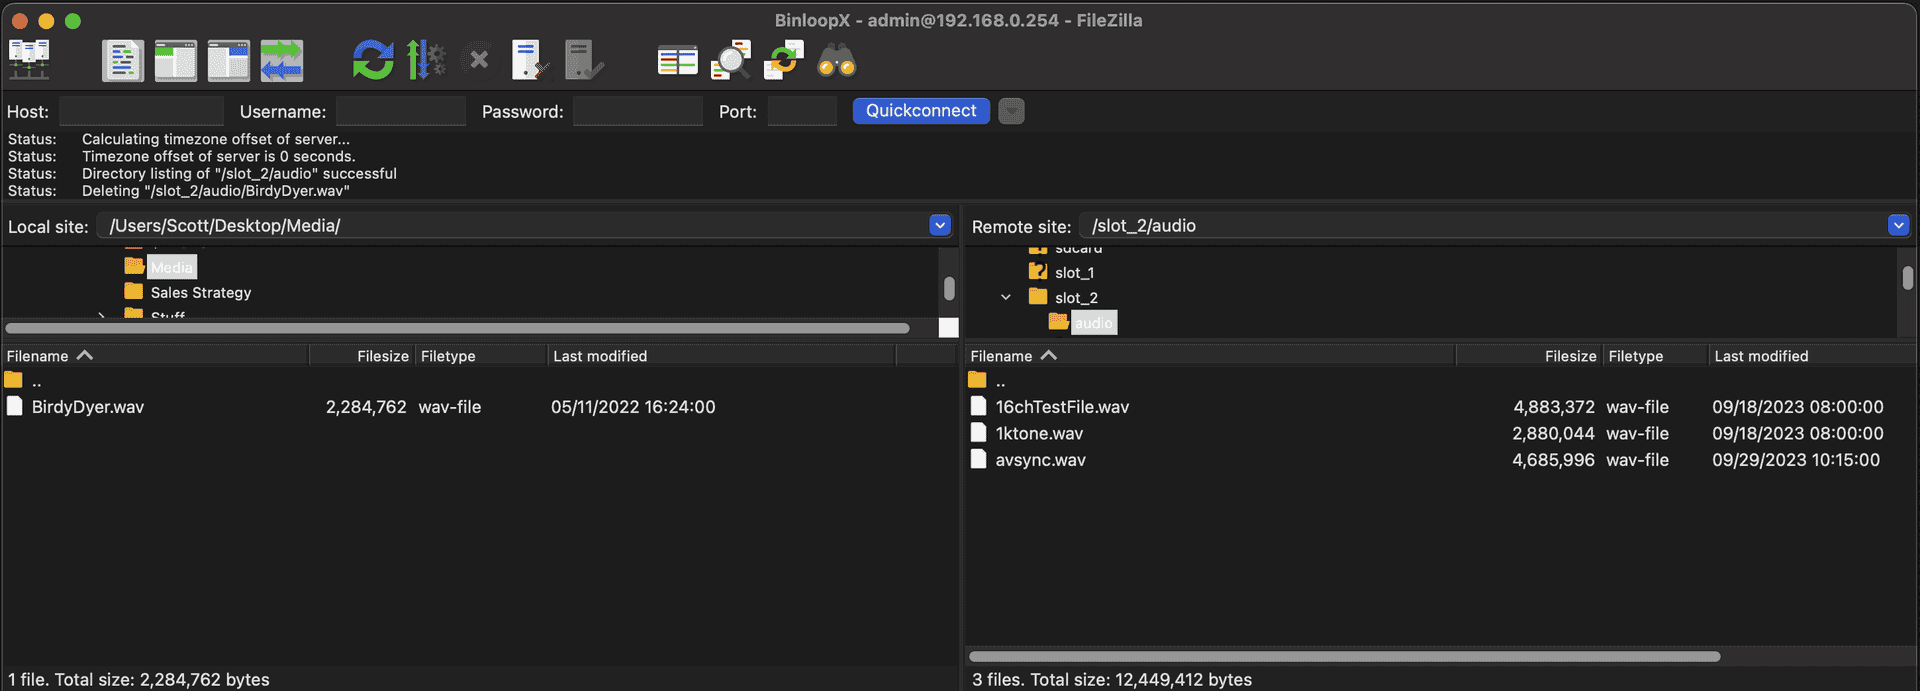Toggle transfer queue display
The width and height of the screenshot is (1920, 691).
coord(282,61)
